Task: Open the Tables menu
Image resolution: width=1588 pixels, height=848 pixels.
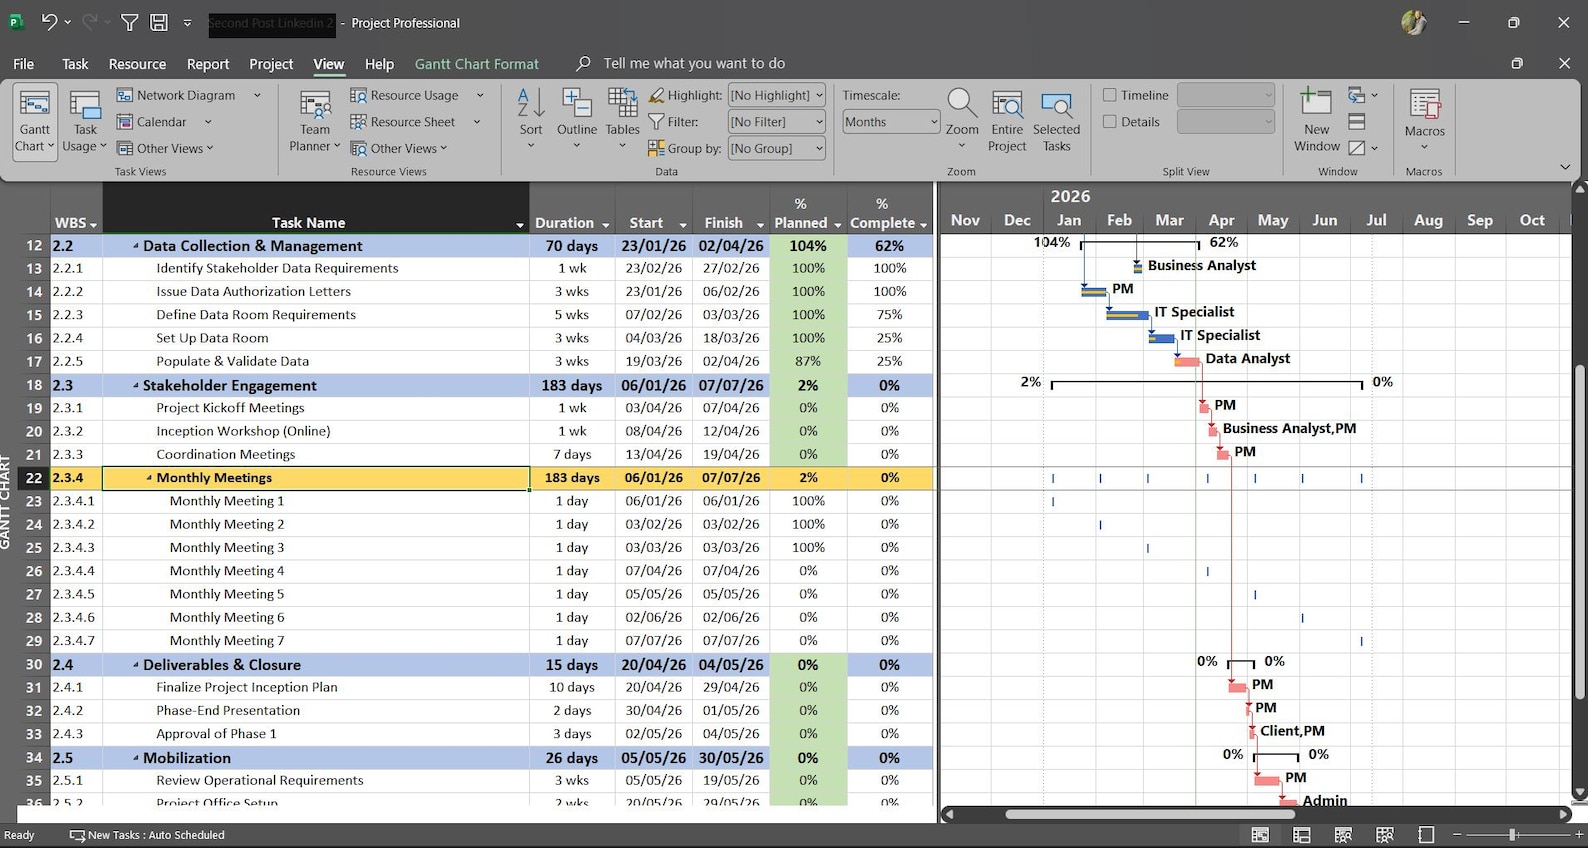Action: click(x=622, y=119)
